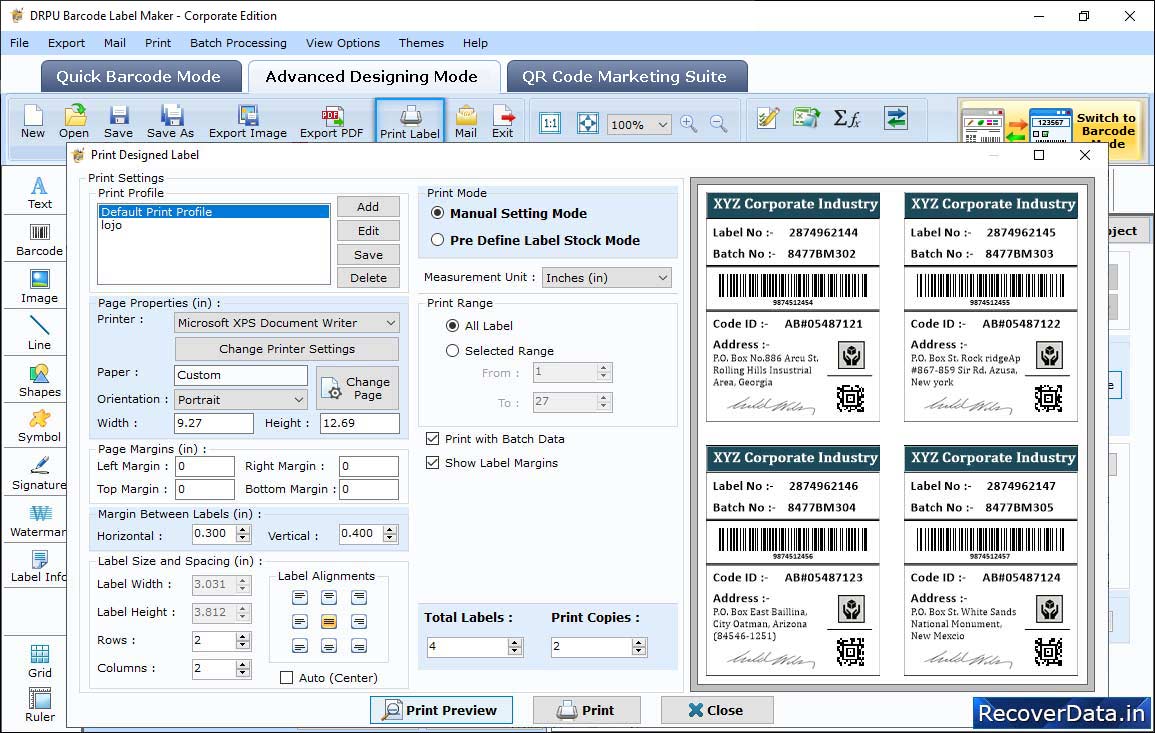1155x733 pixels.
Task: Click the Export Image icon
Action: 248,122
